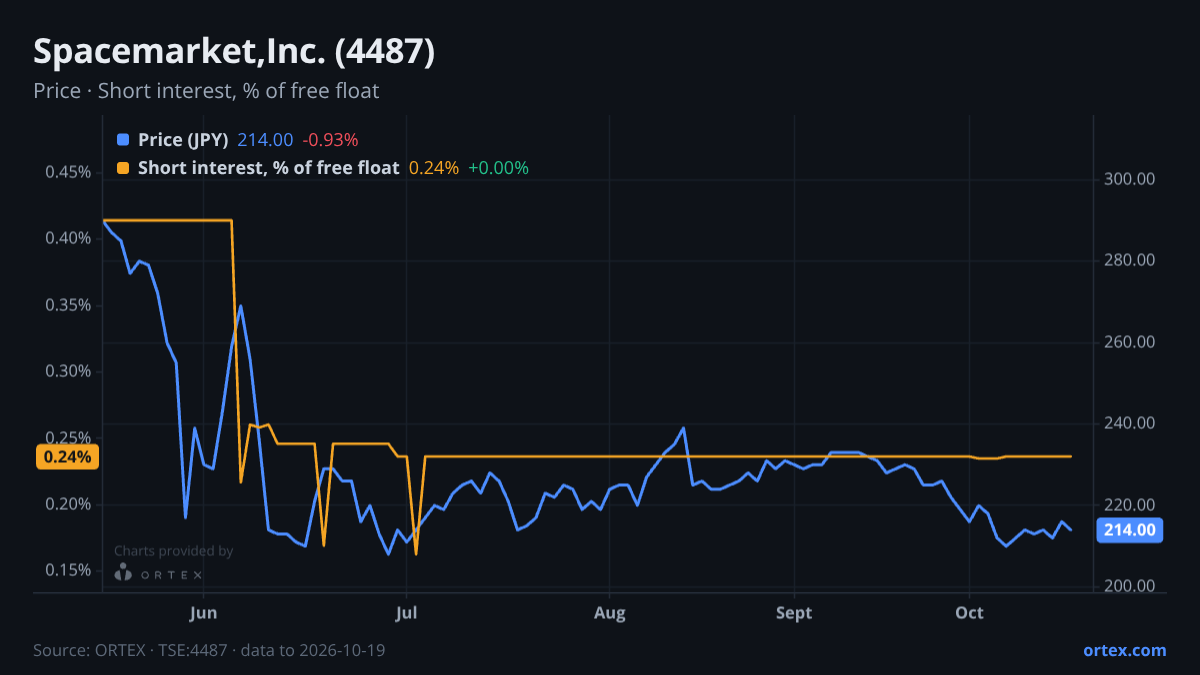Screen dimensions: 1200x675
Task: Click the 240.00 right axis label
Action: 1130,423
